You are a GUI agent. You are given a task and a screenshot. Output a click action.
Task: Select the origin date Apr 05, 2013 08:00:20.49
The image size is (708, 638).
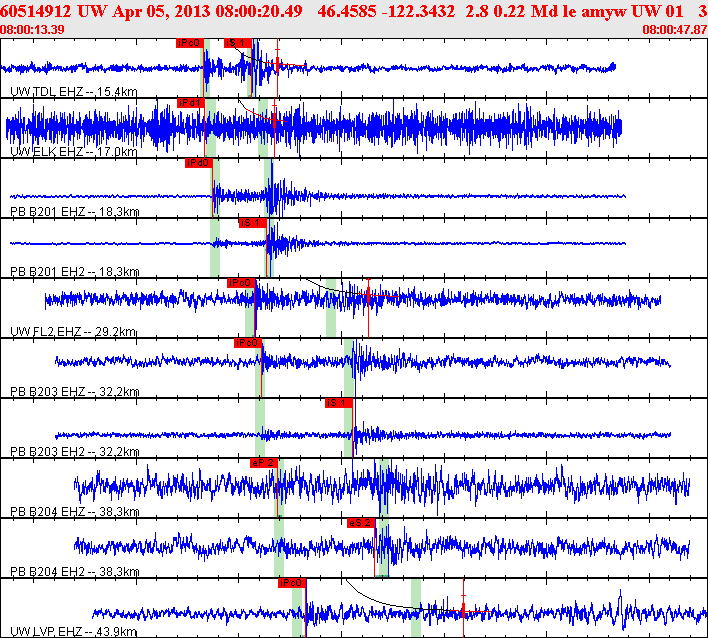[207, 11]
